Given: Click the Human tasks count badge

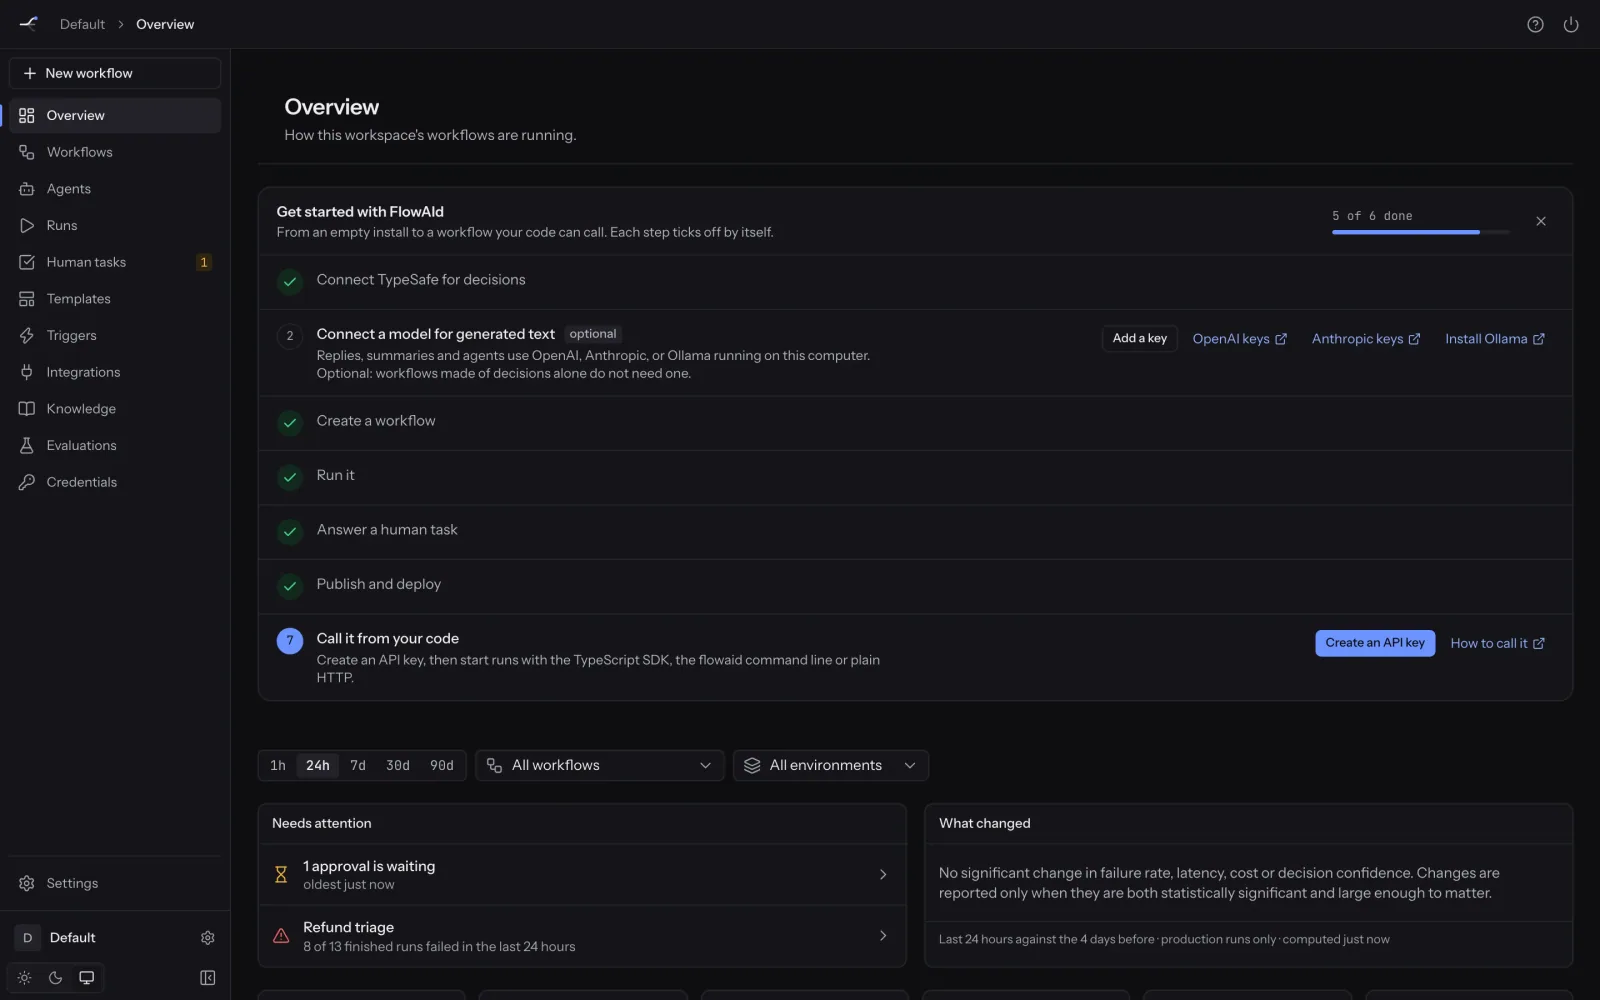Looking at the screenshot, I should [204, 262].
